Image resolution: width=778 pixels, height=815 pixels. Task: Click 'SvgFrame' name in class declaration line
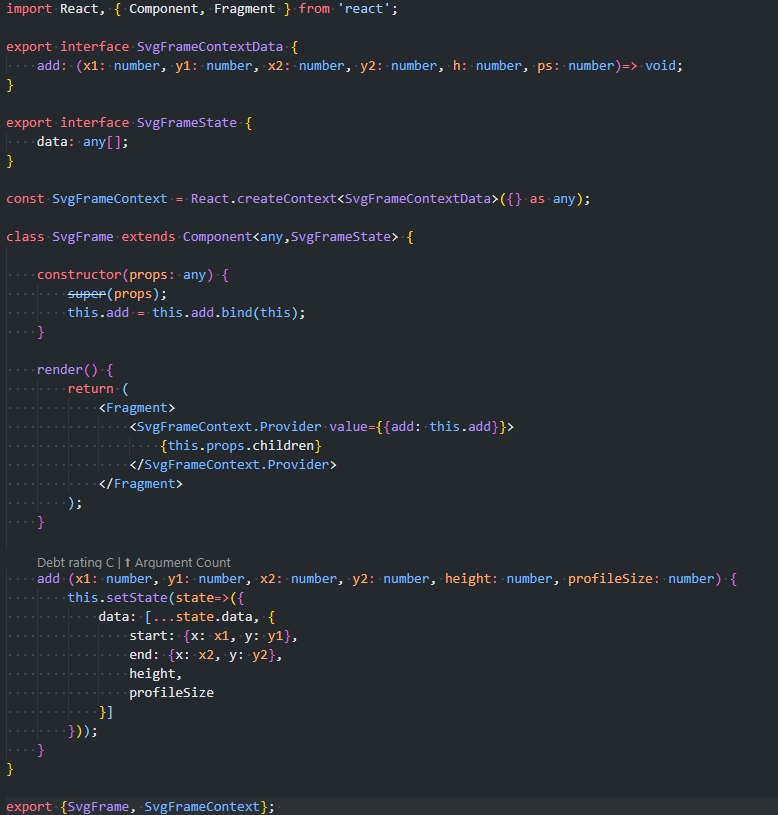(83, 236)
